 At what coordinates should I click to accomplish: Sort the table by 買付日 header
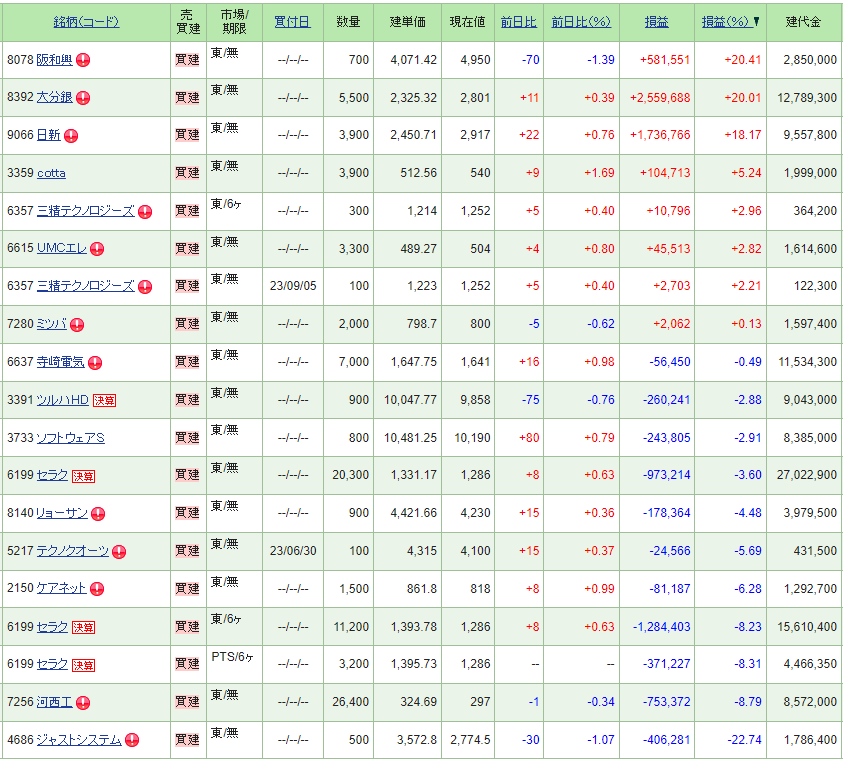pyautogui.click(x=292, y=22)
